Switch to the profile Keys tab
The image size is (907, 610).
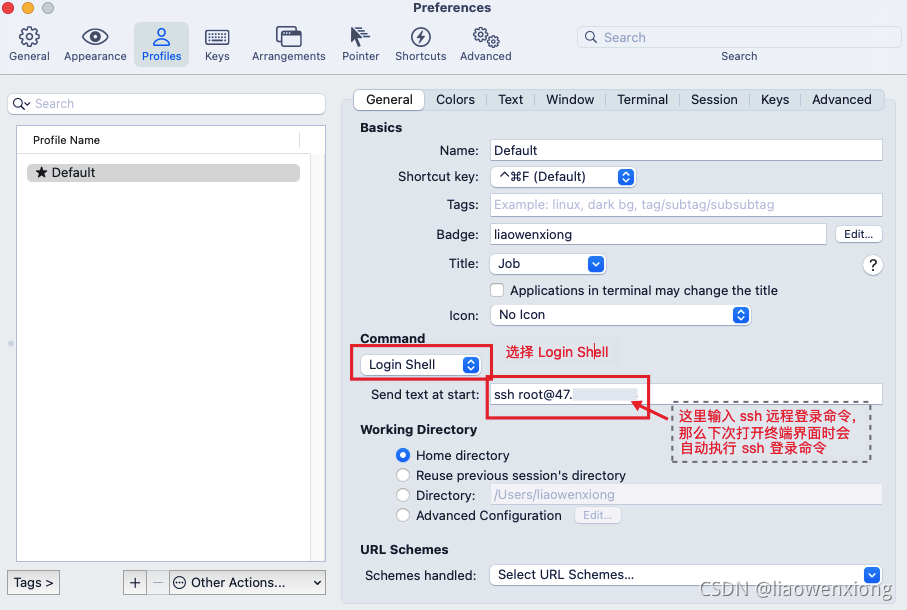[x=775, y=99]
